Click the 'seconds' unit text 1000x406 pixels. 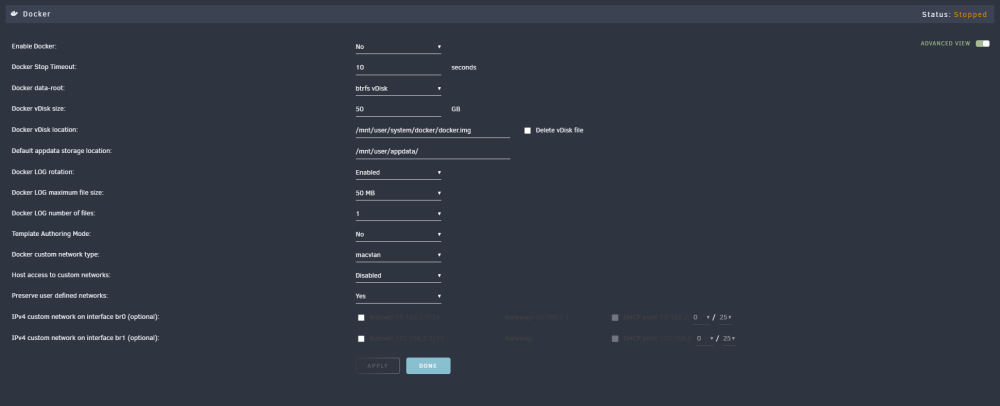coord(464,68)
